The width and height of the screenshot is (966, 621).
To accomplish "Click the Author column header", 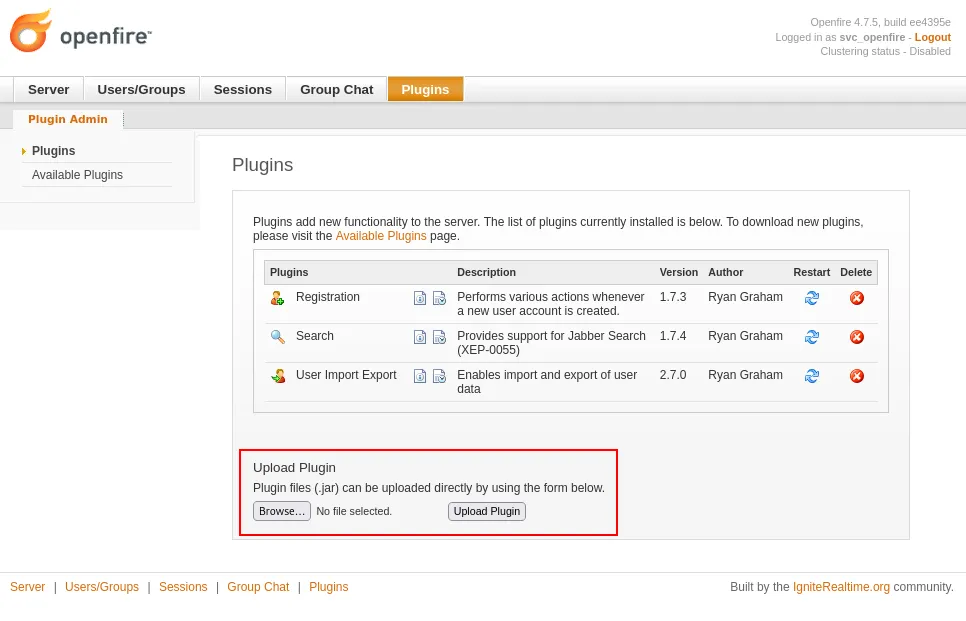I will coord(725,272).
